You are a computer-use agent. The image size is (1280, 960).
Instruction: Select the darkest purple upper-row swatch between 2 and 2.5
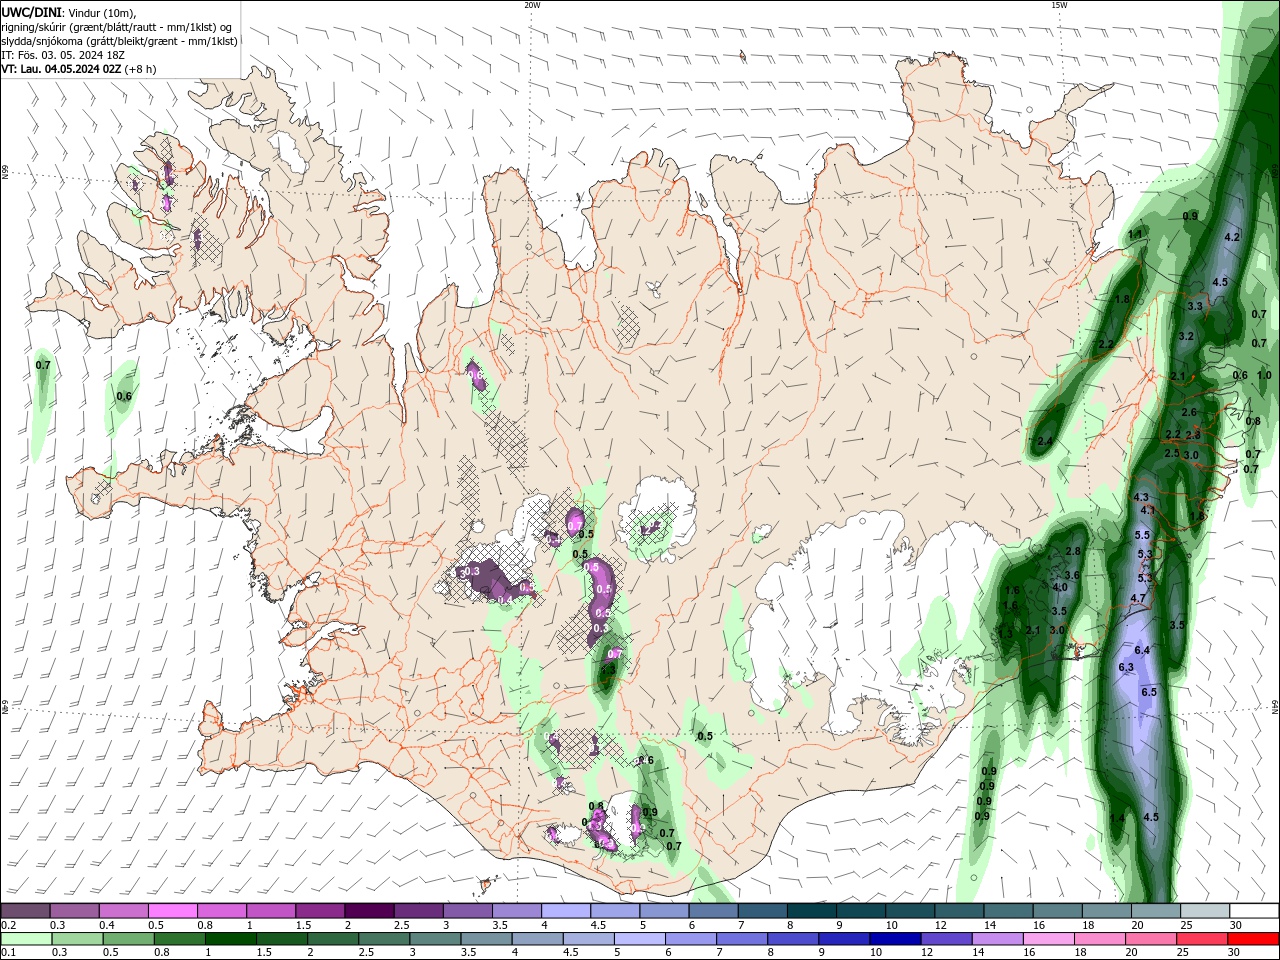pos(368,911)
